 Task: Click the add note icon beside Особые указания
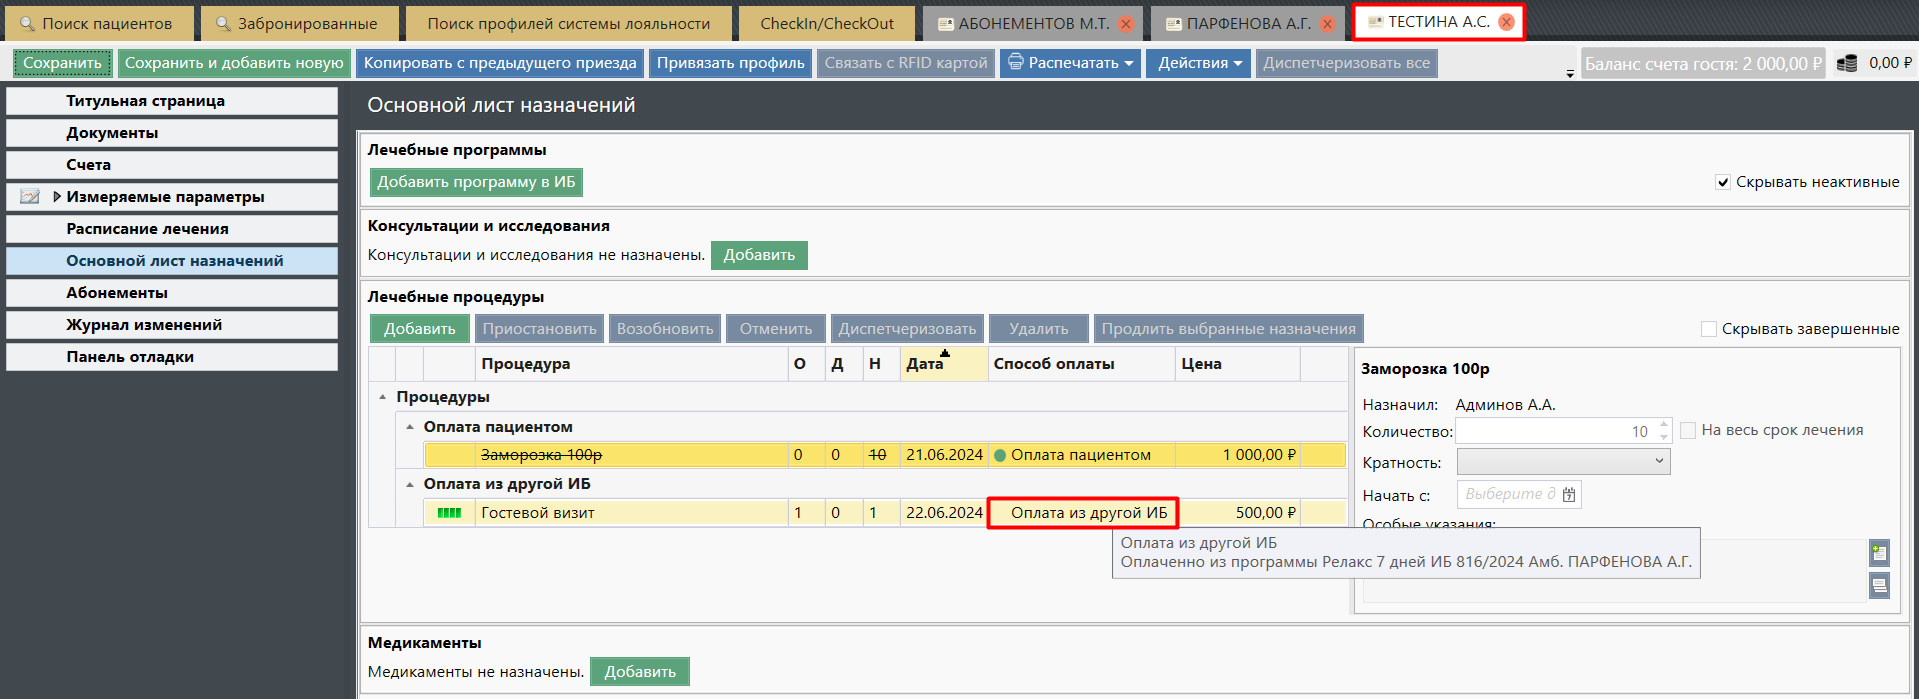click(x=1879, y=553)
